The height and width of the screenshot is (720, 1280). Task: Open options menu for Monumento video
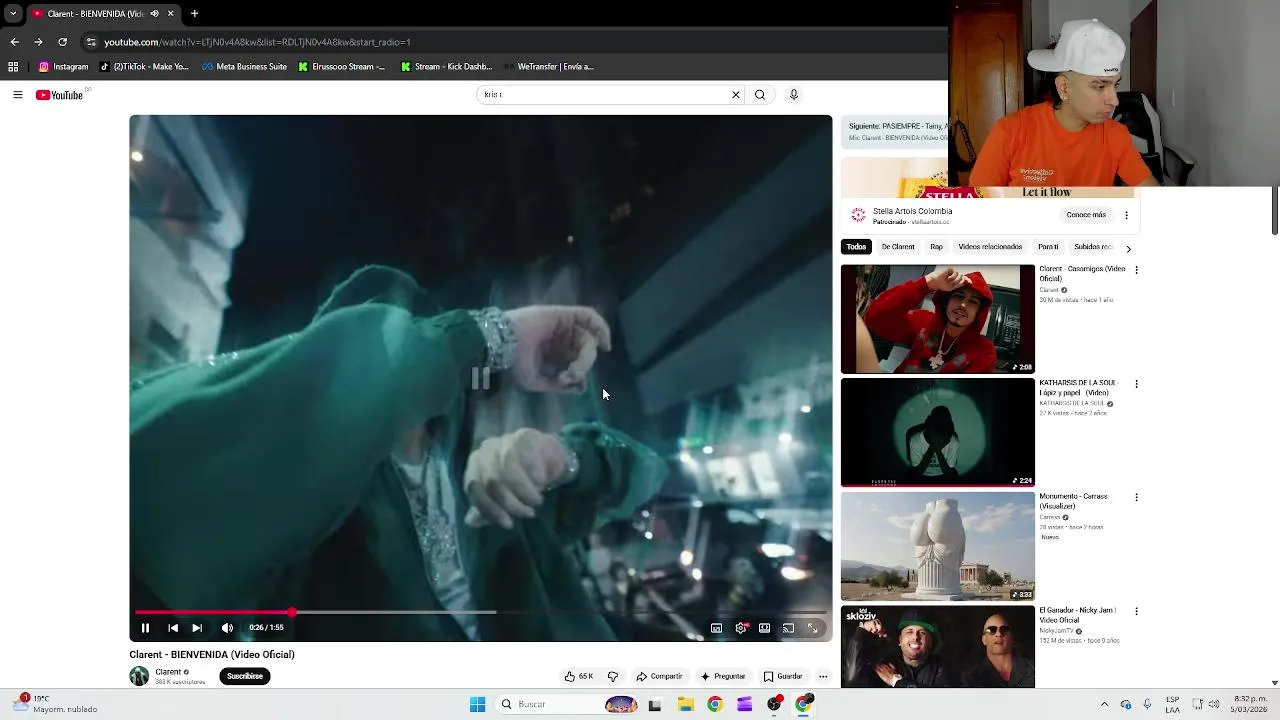(1136, 497)
